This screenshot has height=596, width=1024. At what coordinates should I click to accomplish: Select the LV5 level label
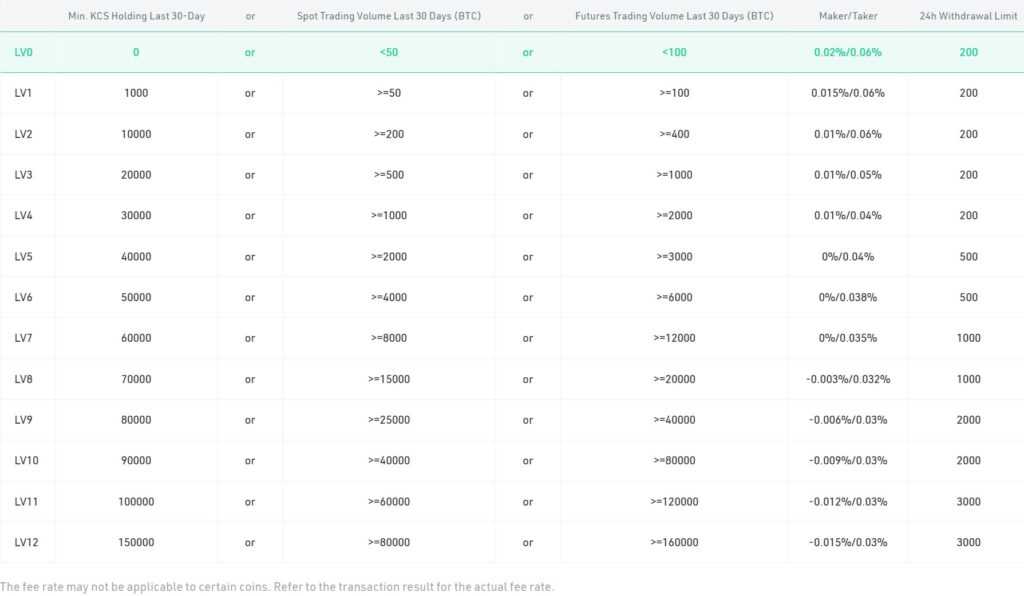[x=24, y=257]
